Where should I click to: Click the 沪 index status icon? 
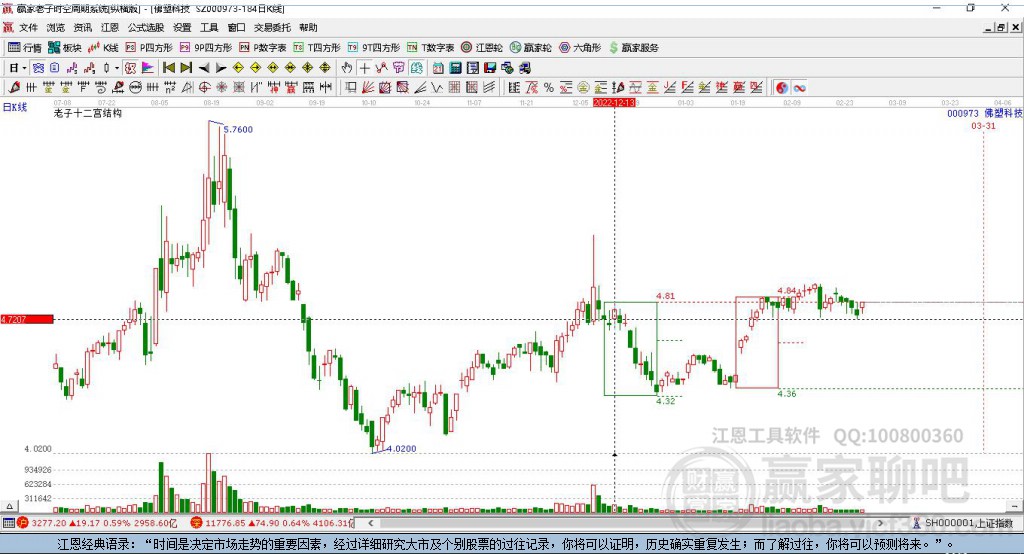click(x=23, y=523)
